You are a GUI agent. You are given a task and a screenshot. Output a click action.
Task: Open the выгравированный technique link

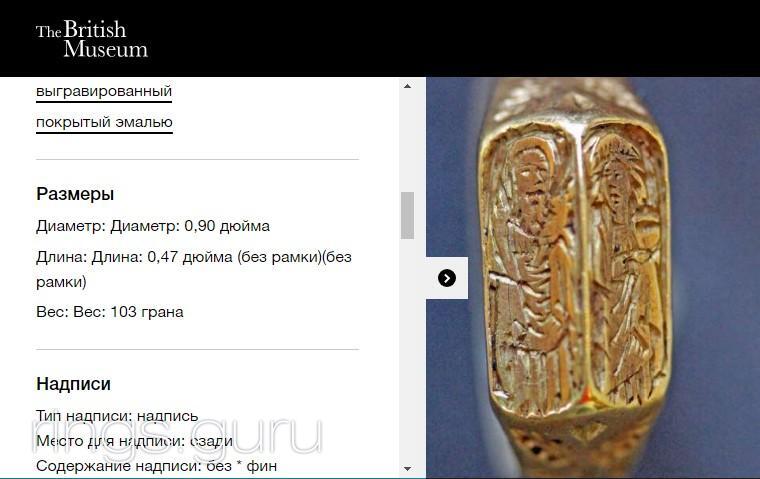(104, 91)
